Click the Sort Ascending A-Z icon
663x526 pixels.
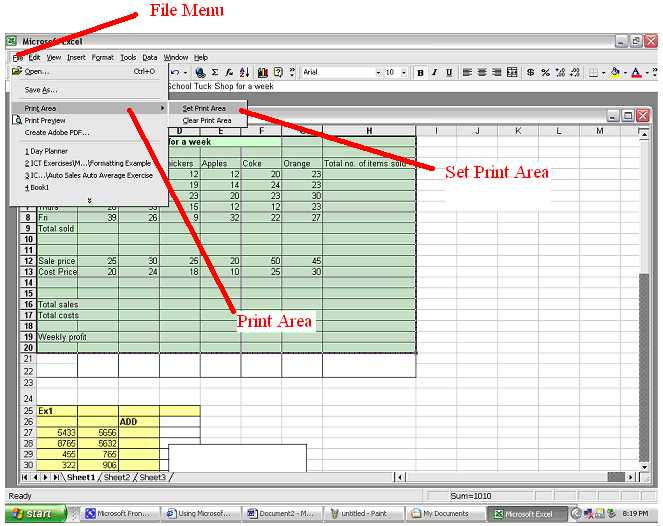(x=244, y=72)
